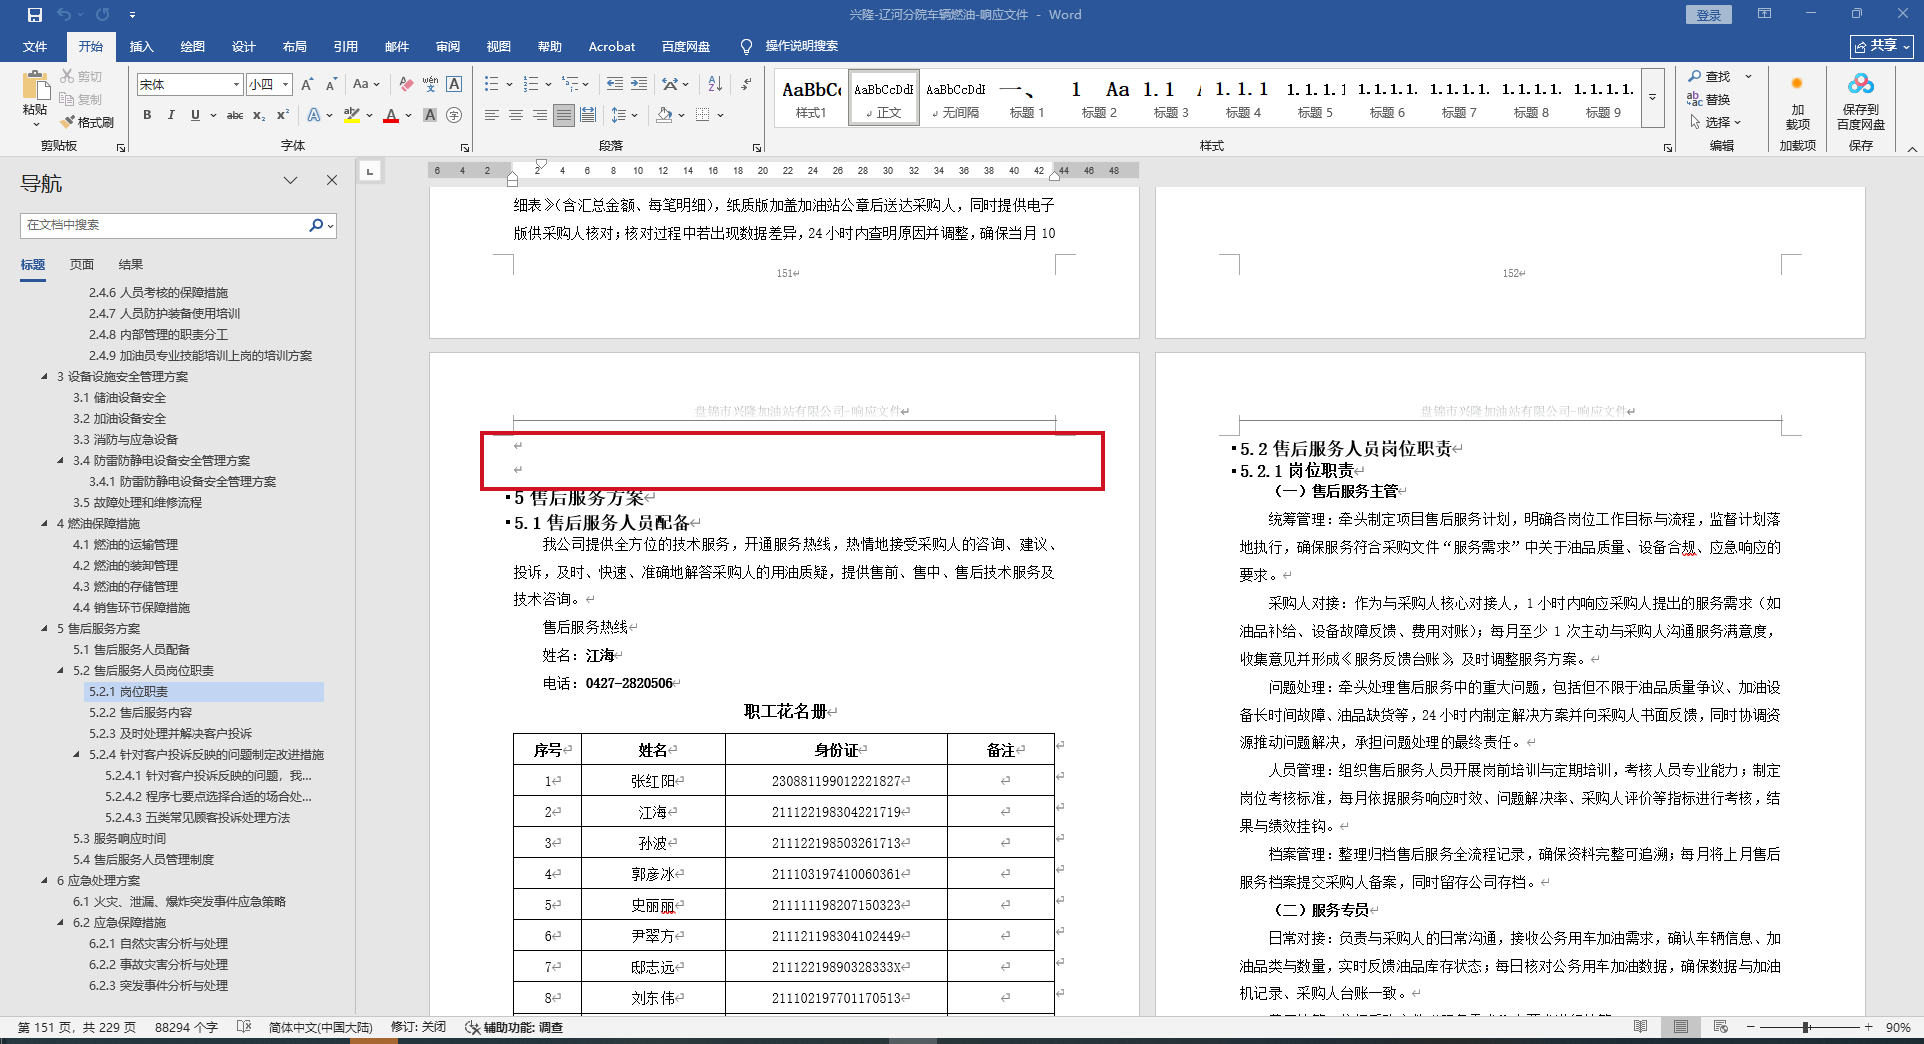Toggle justify alignment
1924x1044 pixels.
coord(564,115)
